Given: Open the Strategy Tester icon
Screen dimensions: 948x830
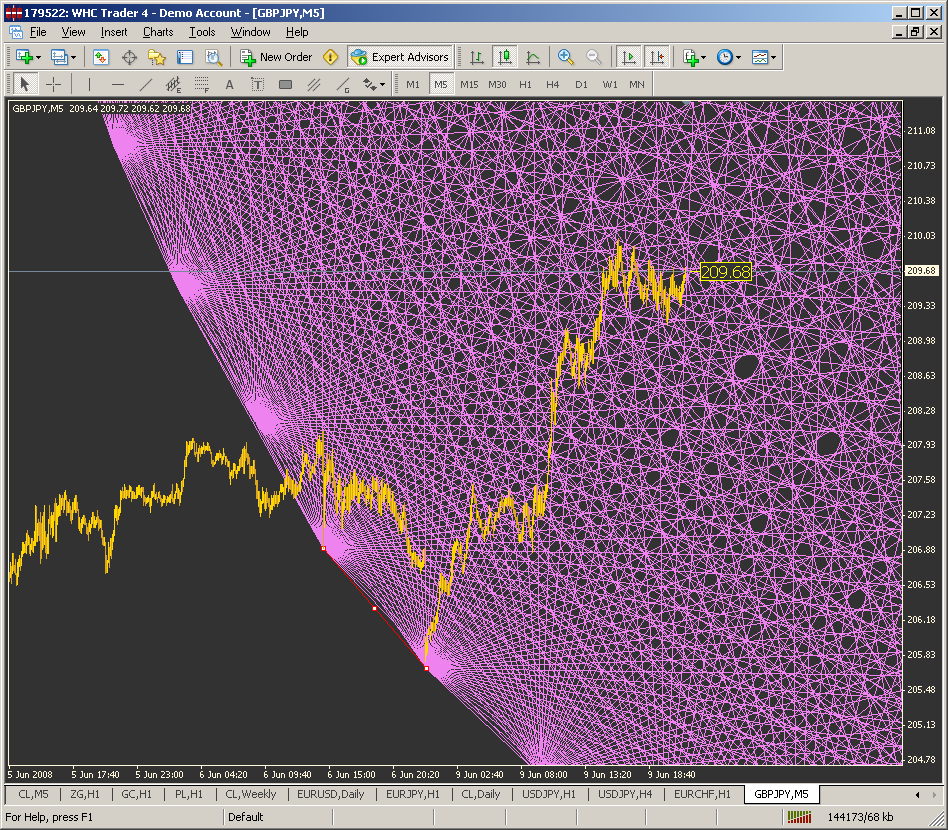Looking at the screenshot, I should tap(213, 57).
